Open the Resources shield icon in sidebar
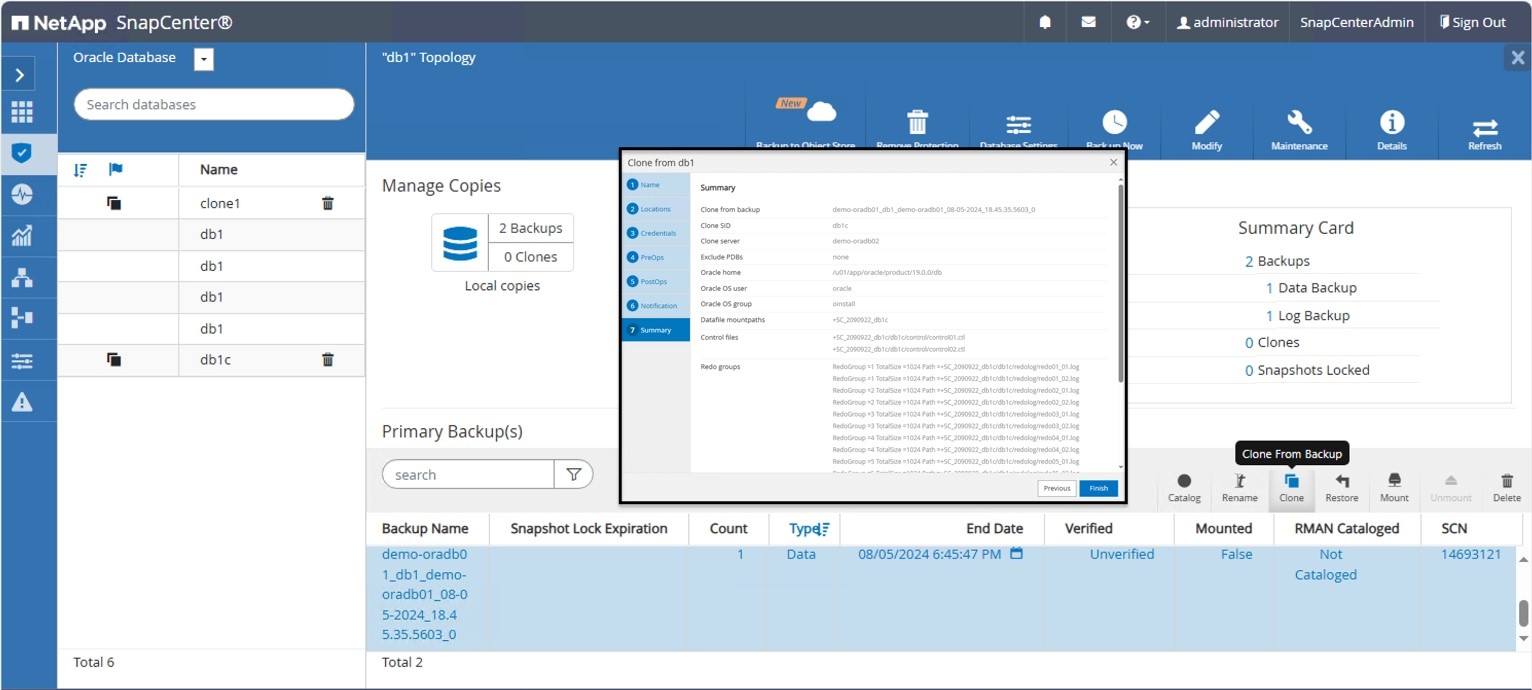Viewport: 1532px width, 690px height. (x=22, y=153)
